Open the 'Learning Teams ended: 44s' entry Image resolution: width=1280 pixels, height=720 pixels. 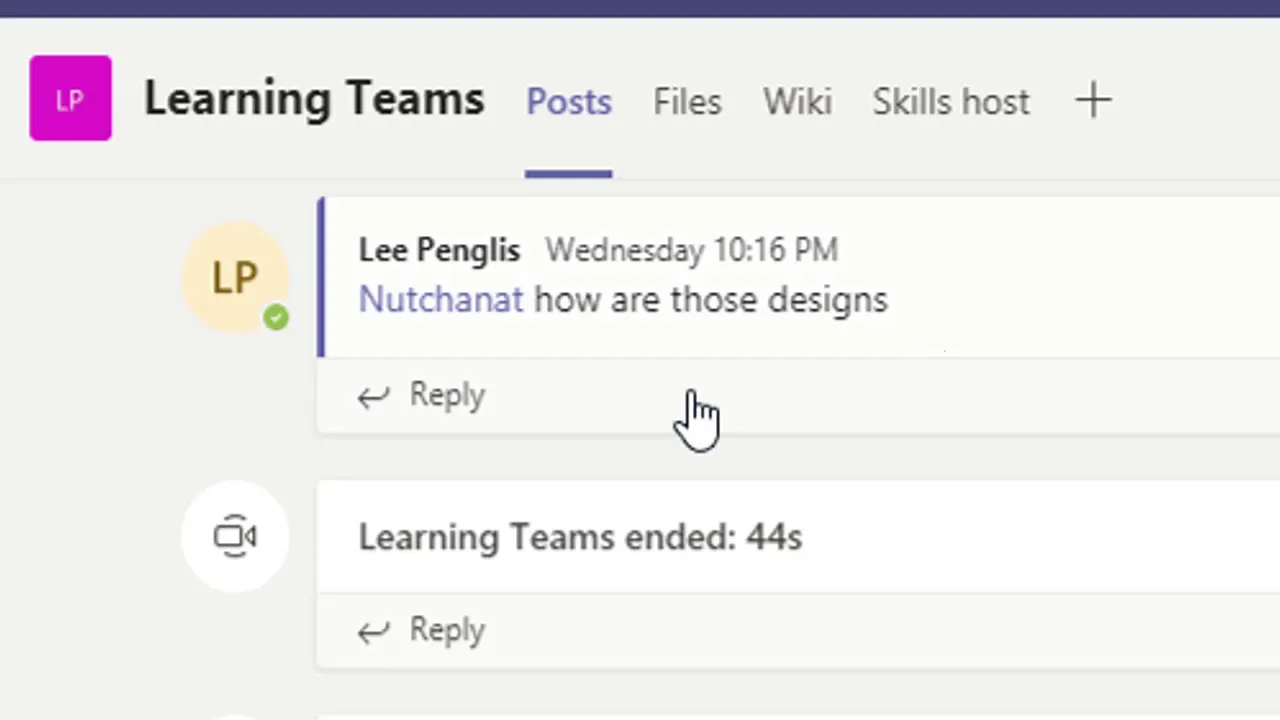pos(580,537)
